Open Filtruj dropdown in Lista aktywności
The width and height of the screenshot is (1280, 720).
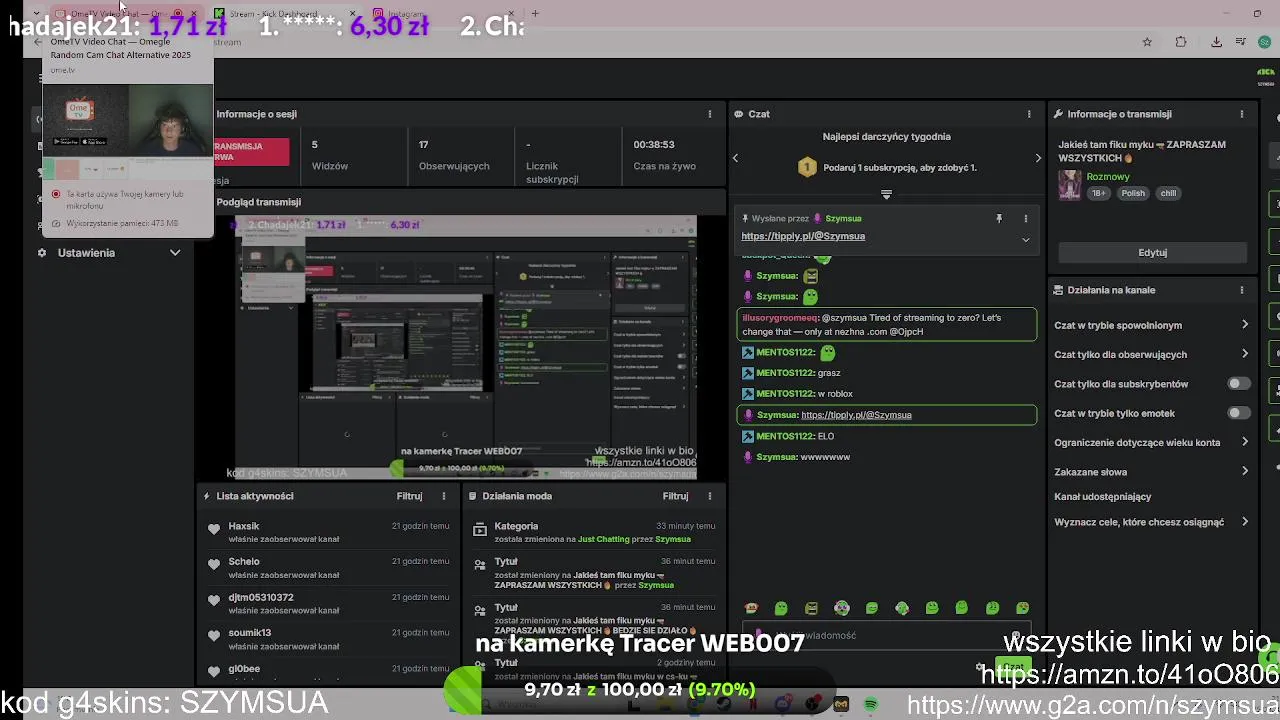pos(409,496)
